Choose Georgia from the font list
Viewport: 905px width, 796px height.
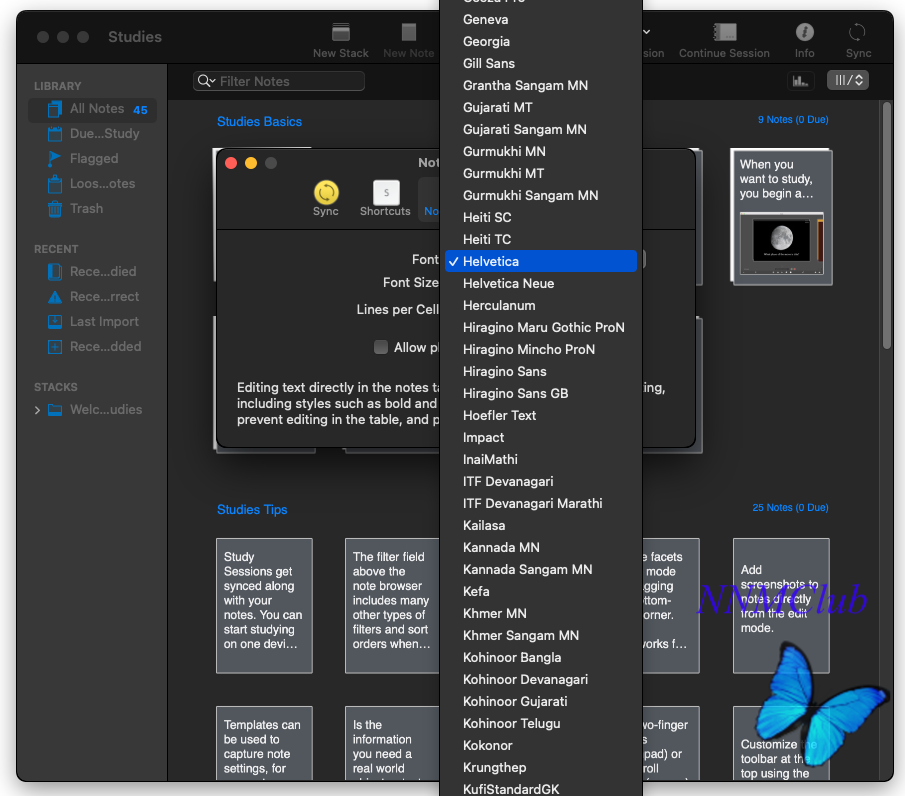541,42
